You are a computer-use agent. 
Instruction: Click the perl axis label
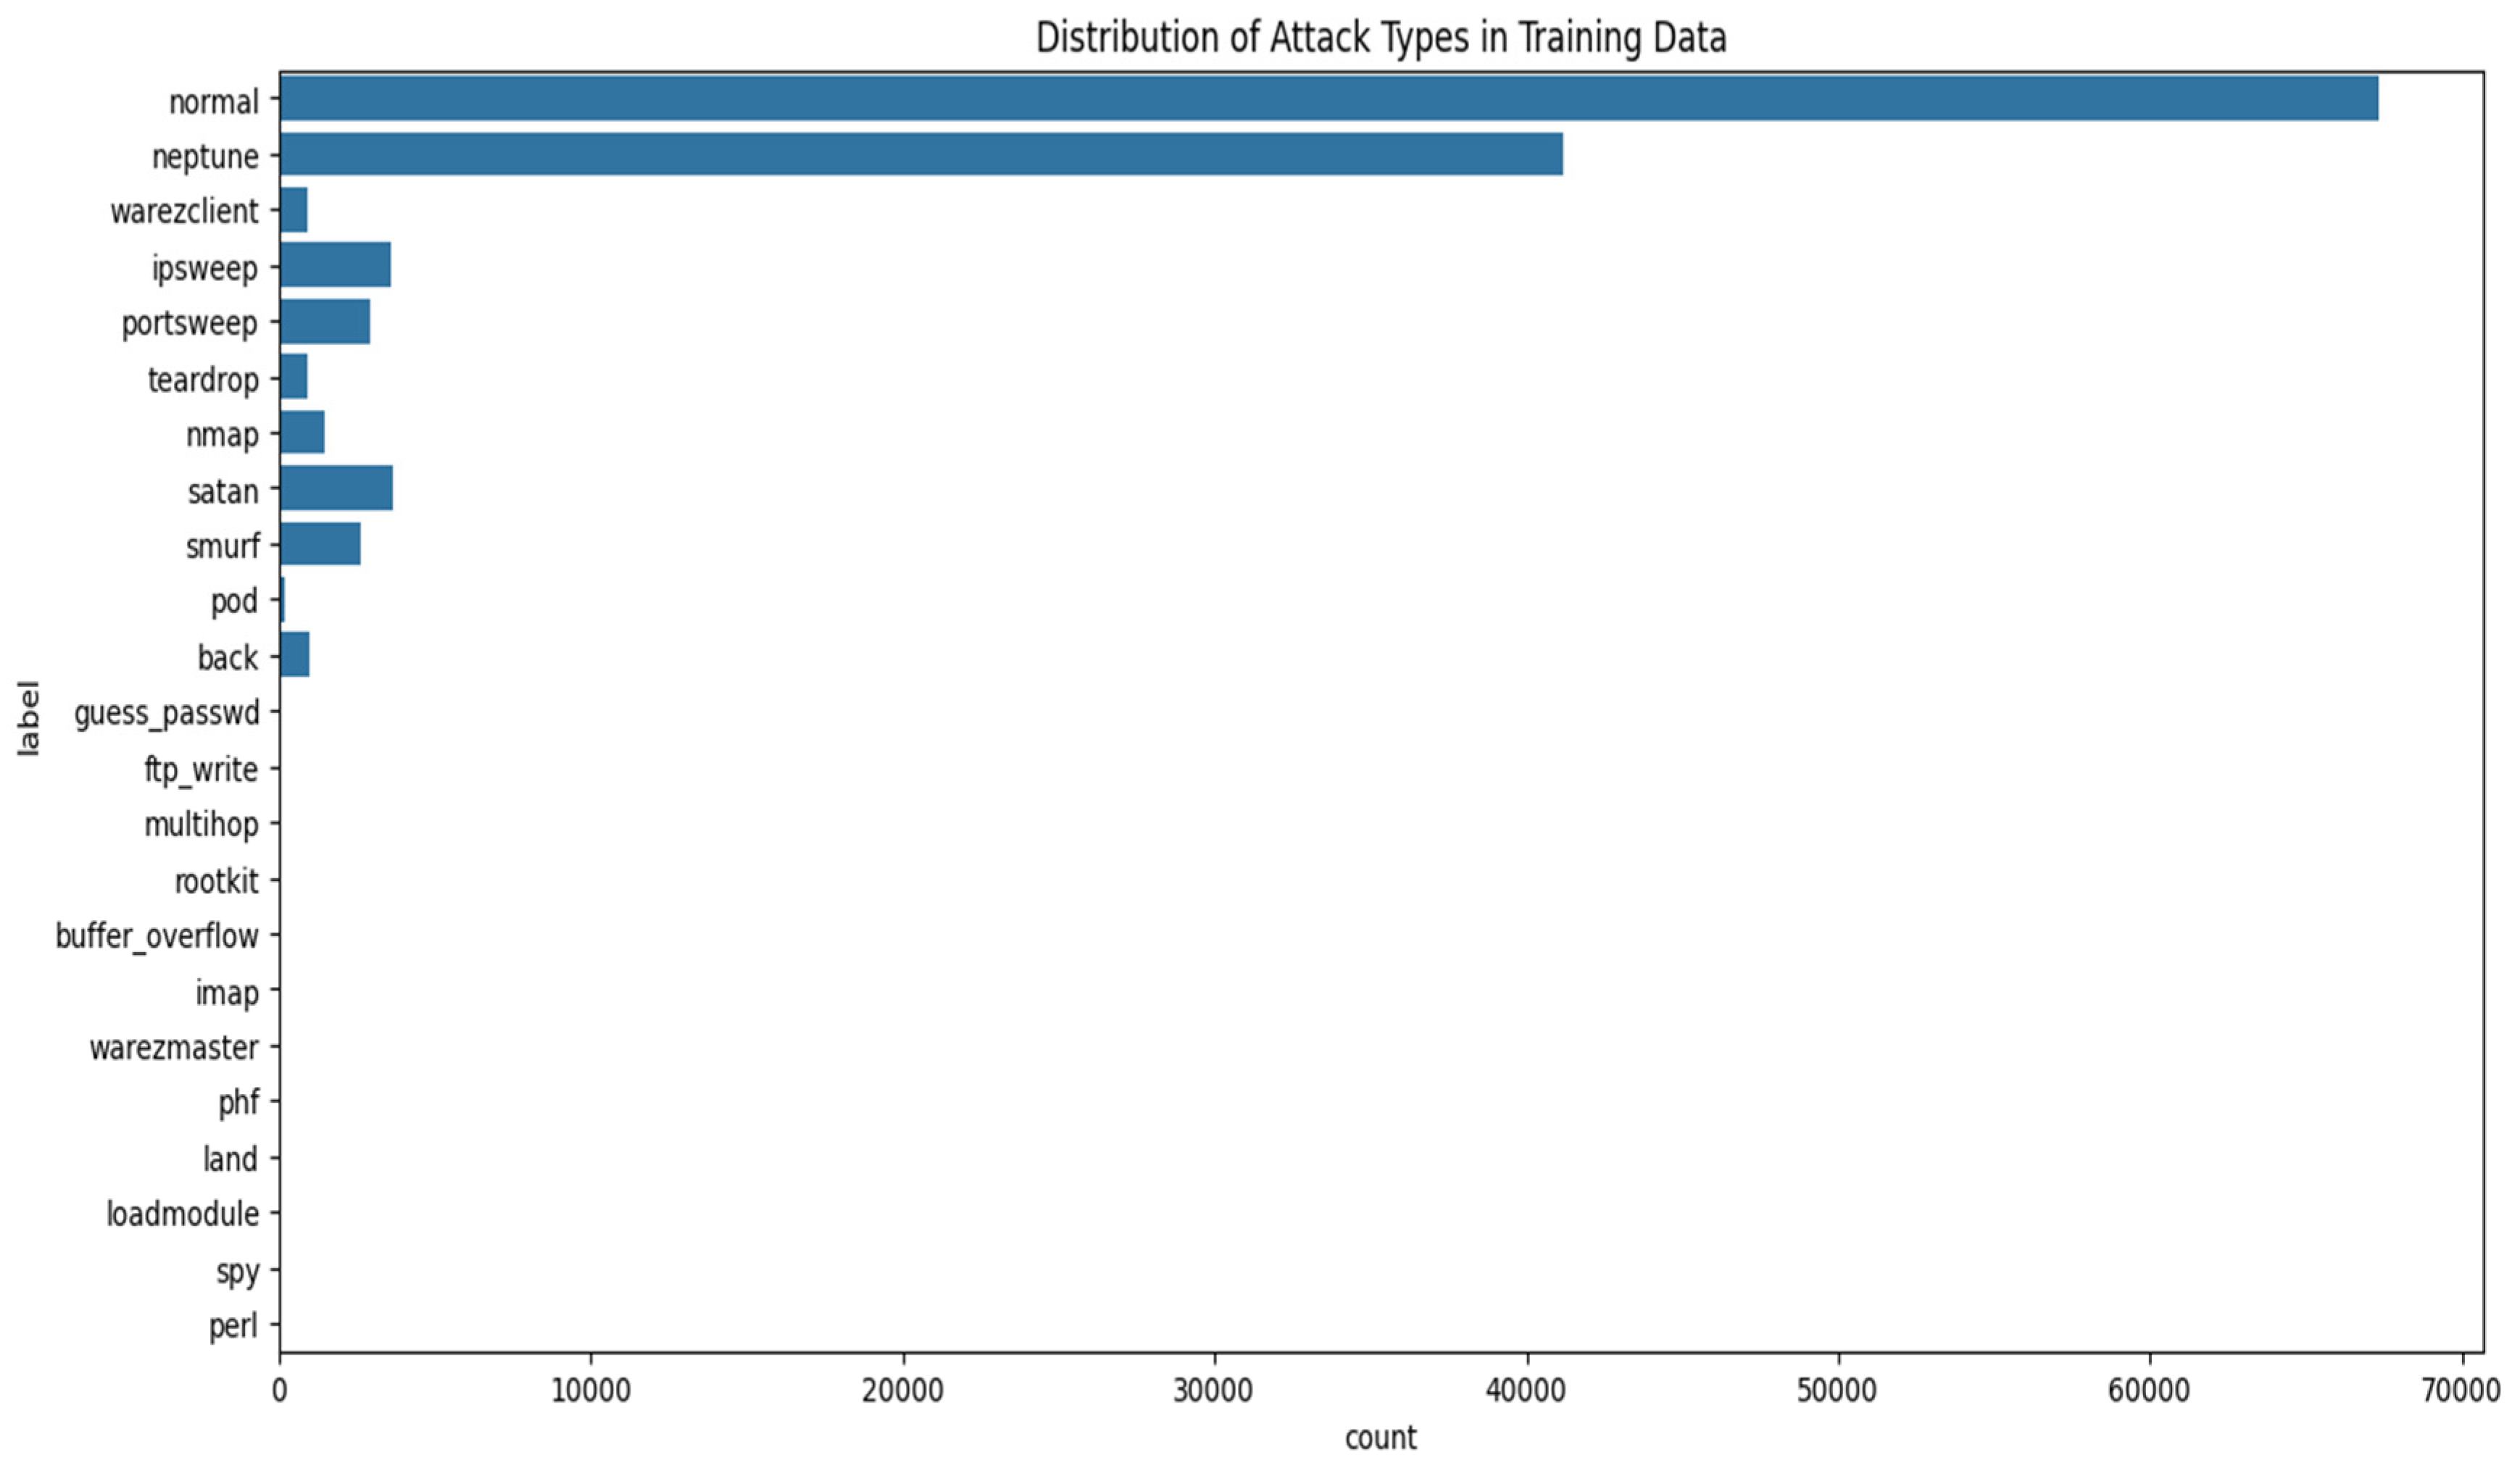(x=233, y=1326)
